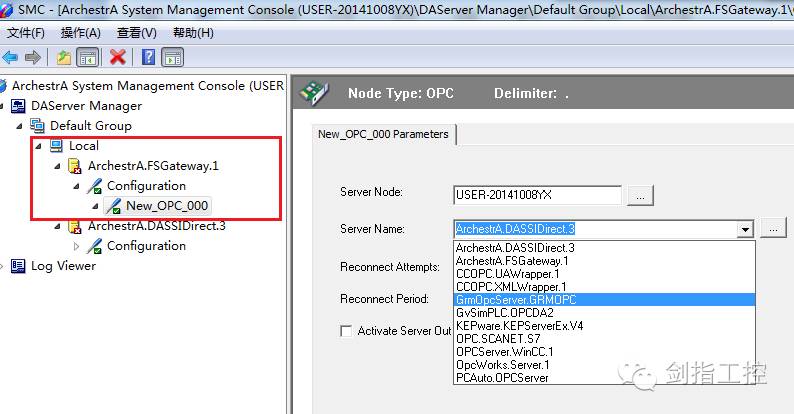Select ArchestrA.DASSIDirect.3 in dropdown list
The width and height of the screenshot is (794, 414).
coord(604,248)
